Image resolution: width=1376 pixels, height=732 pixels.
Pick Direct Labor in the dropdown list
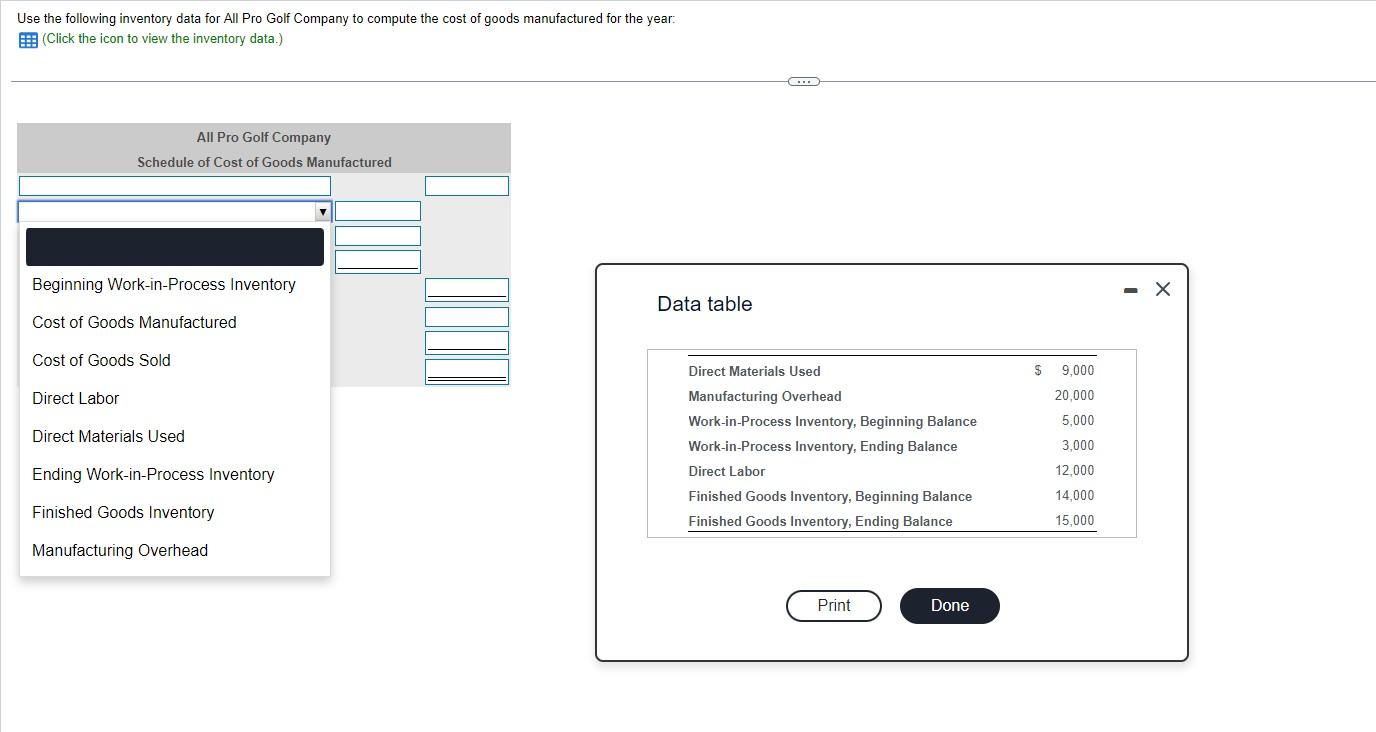click(75, 398)
